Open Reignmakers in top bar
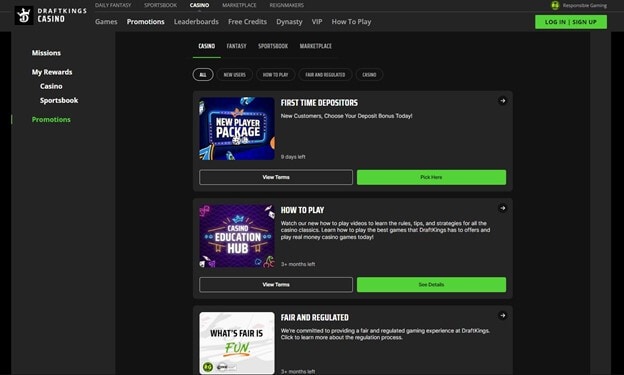Screen dimensions: 624x375 [x=287, y=5]
